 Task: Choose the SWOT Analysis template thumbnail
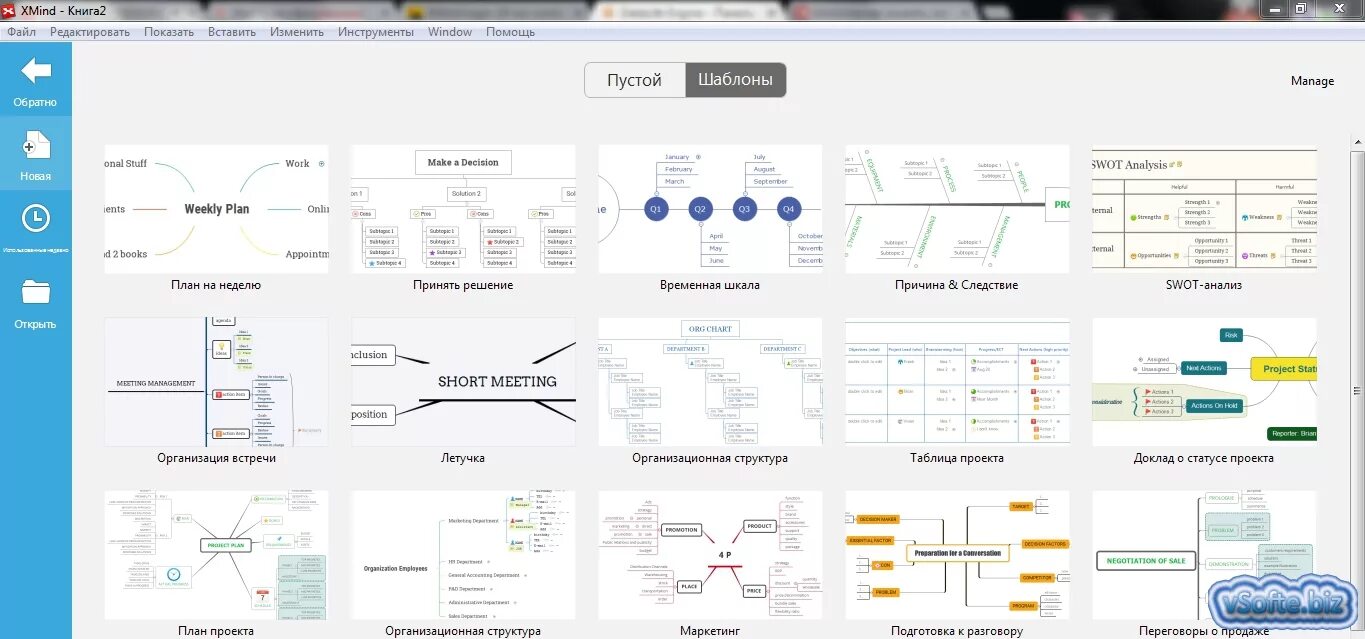point(1204,209)
